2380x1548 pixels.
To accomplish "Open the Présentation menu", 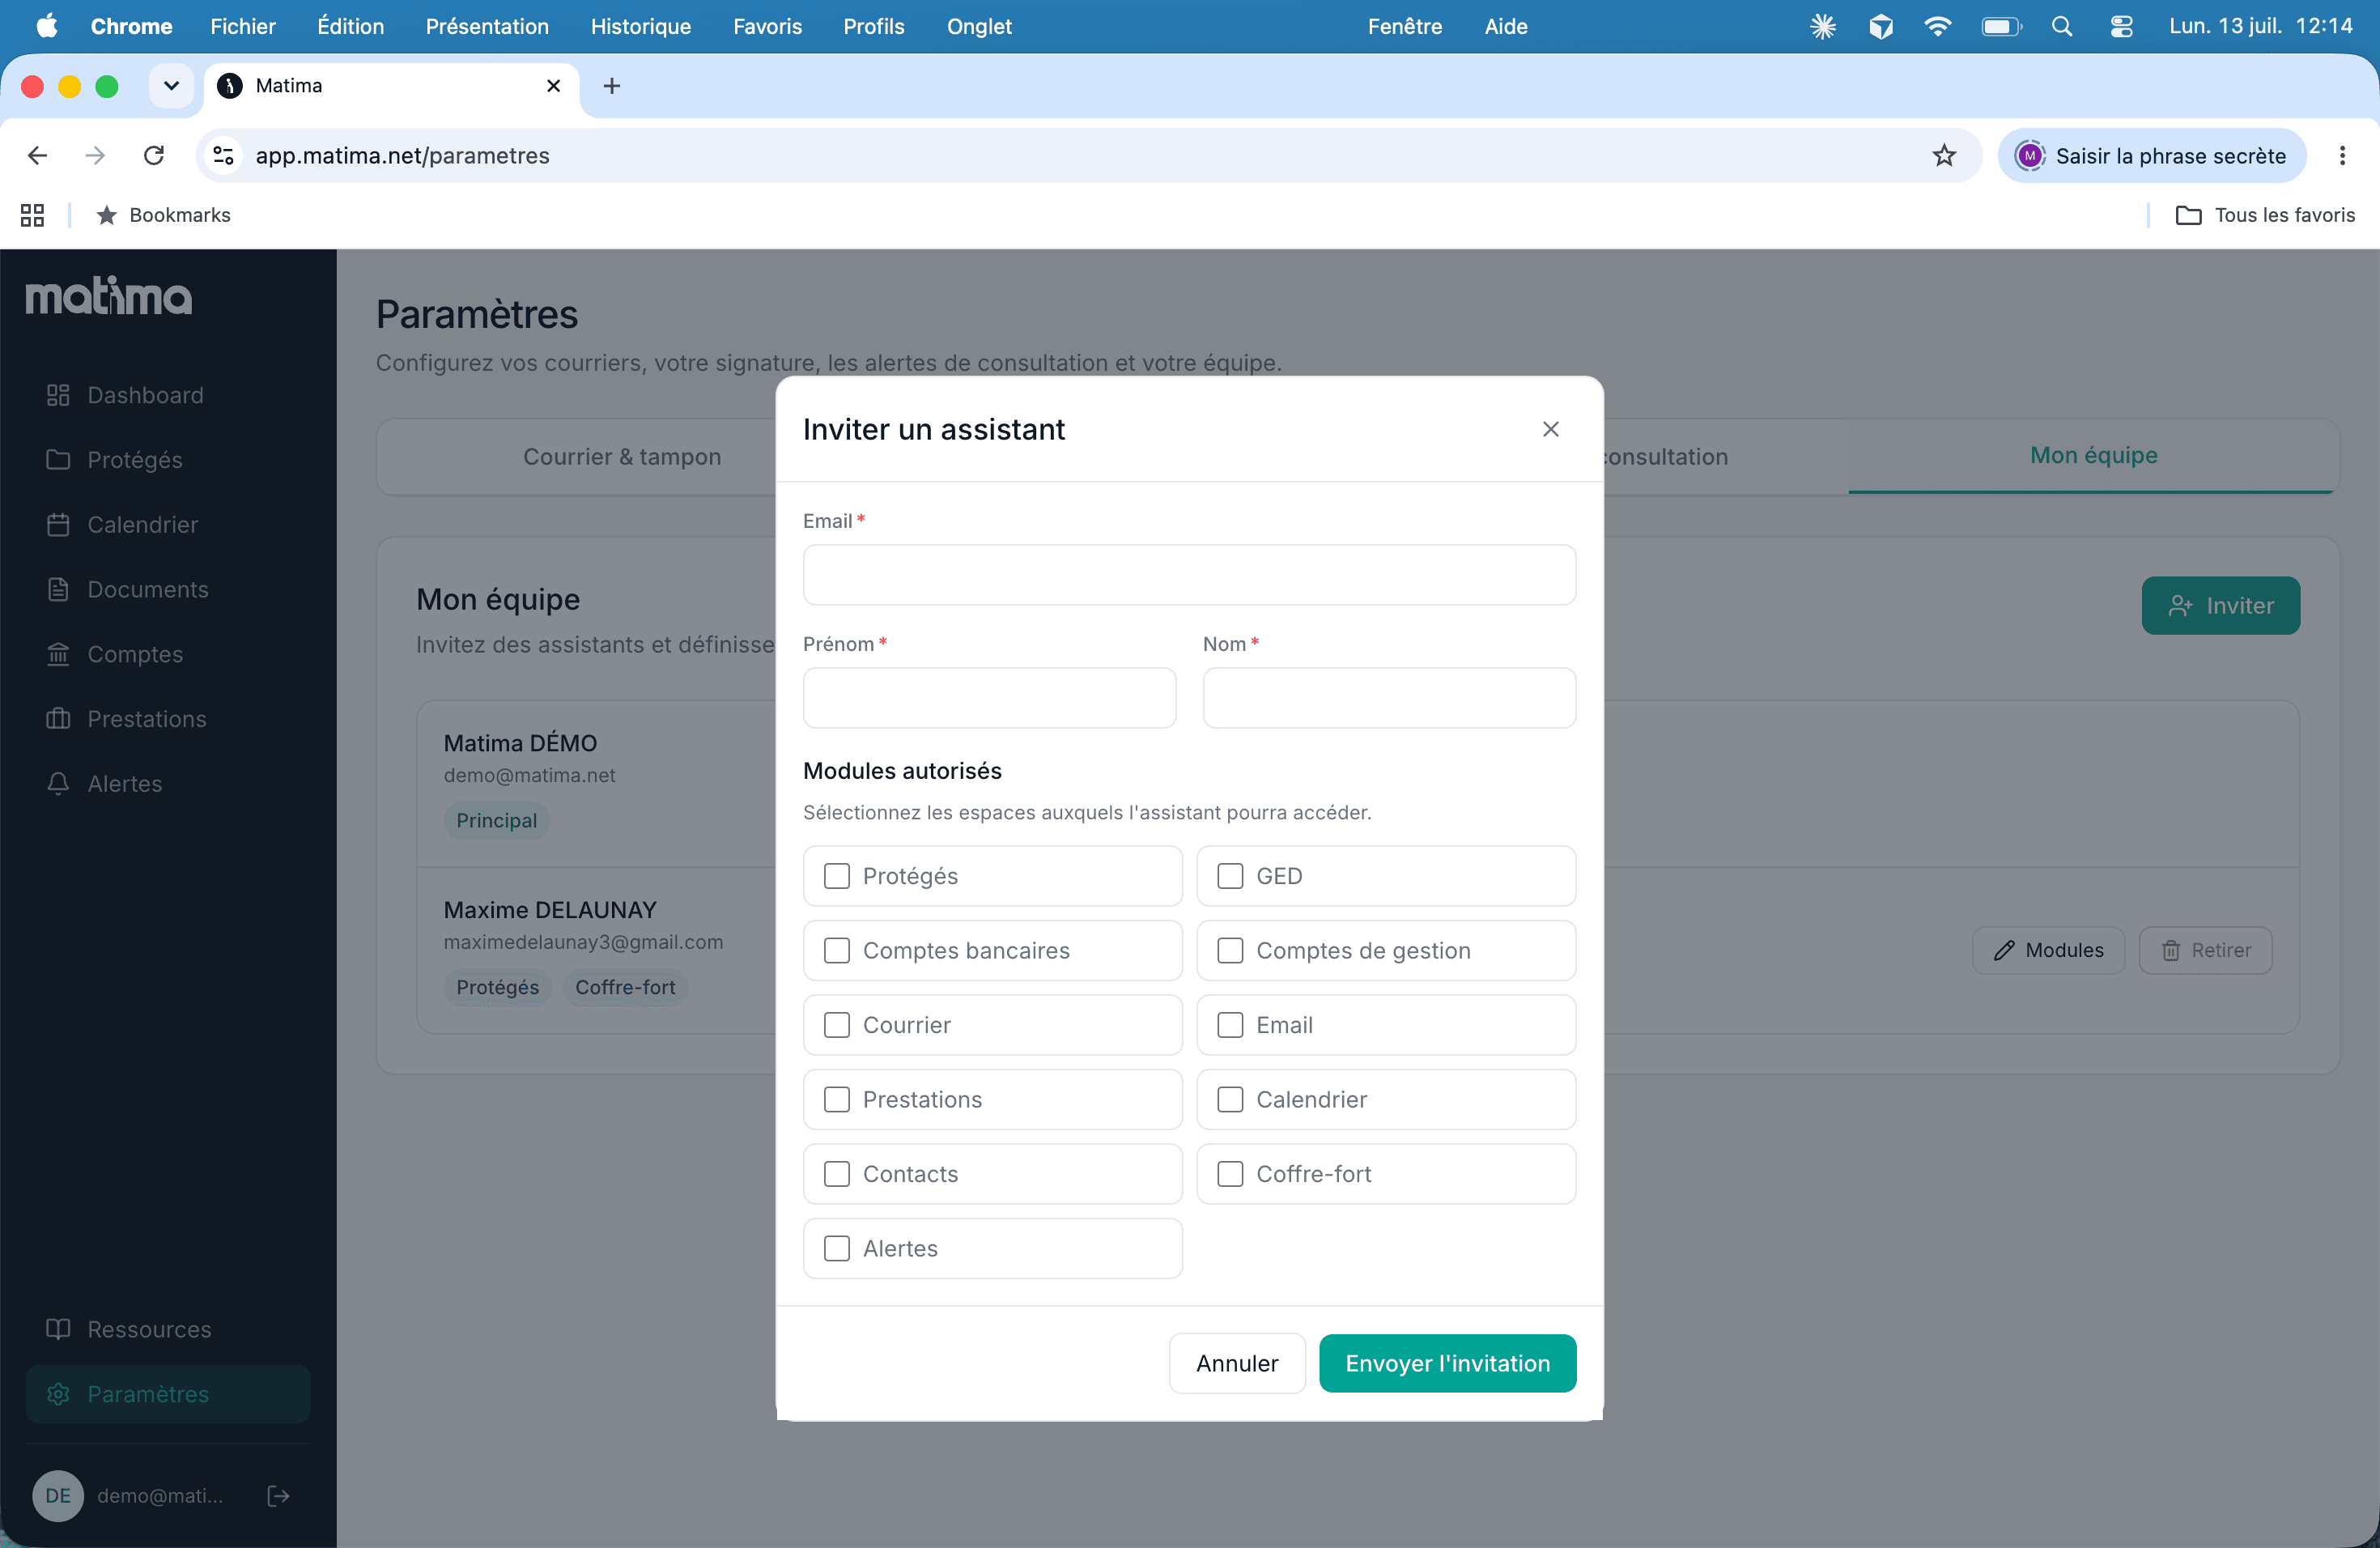I will pos(487,27).
